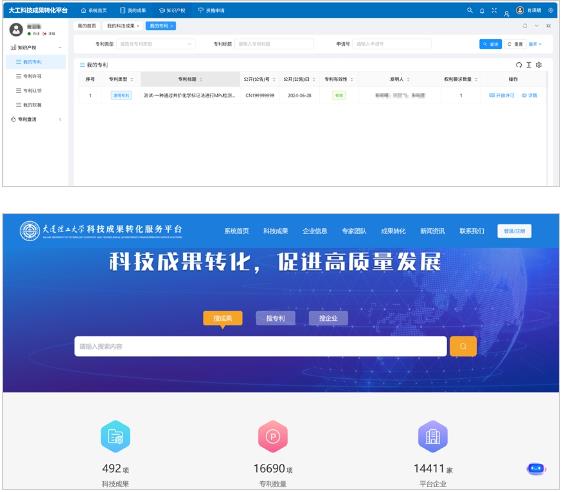Open the 专利类型 dropdown filter
The image size is (562, 492).
click(x=156, y=44)
